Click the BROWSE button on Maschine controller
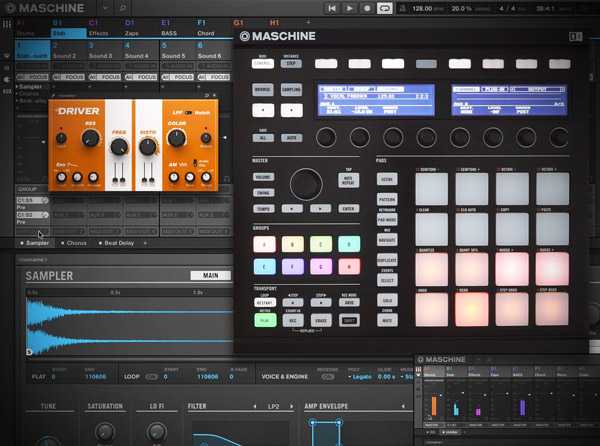600x446 pixels. click(263, 90)
